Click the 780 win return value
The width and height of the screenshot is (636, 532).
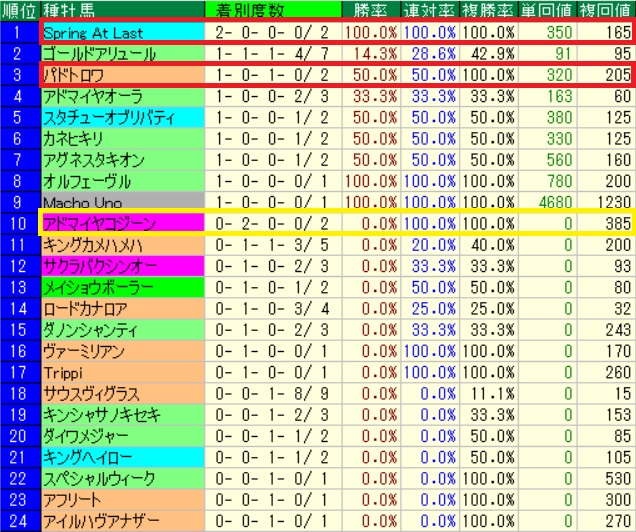pyautogui.click(x=559, y=181)
